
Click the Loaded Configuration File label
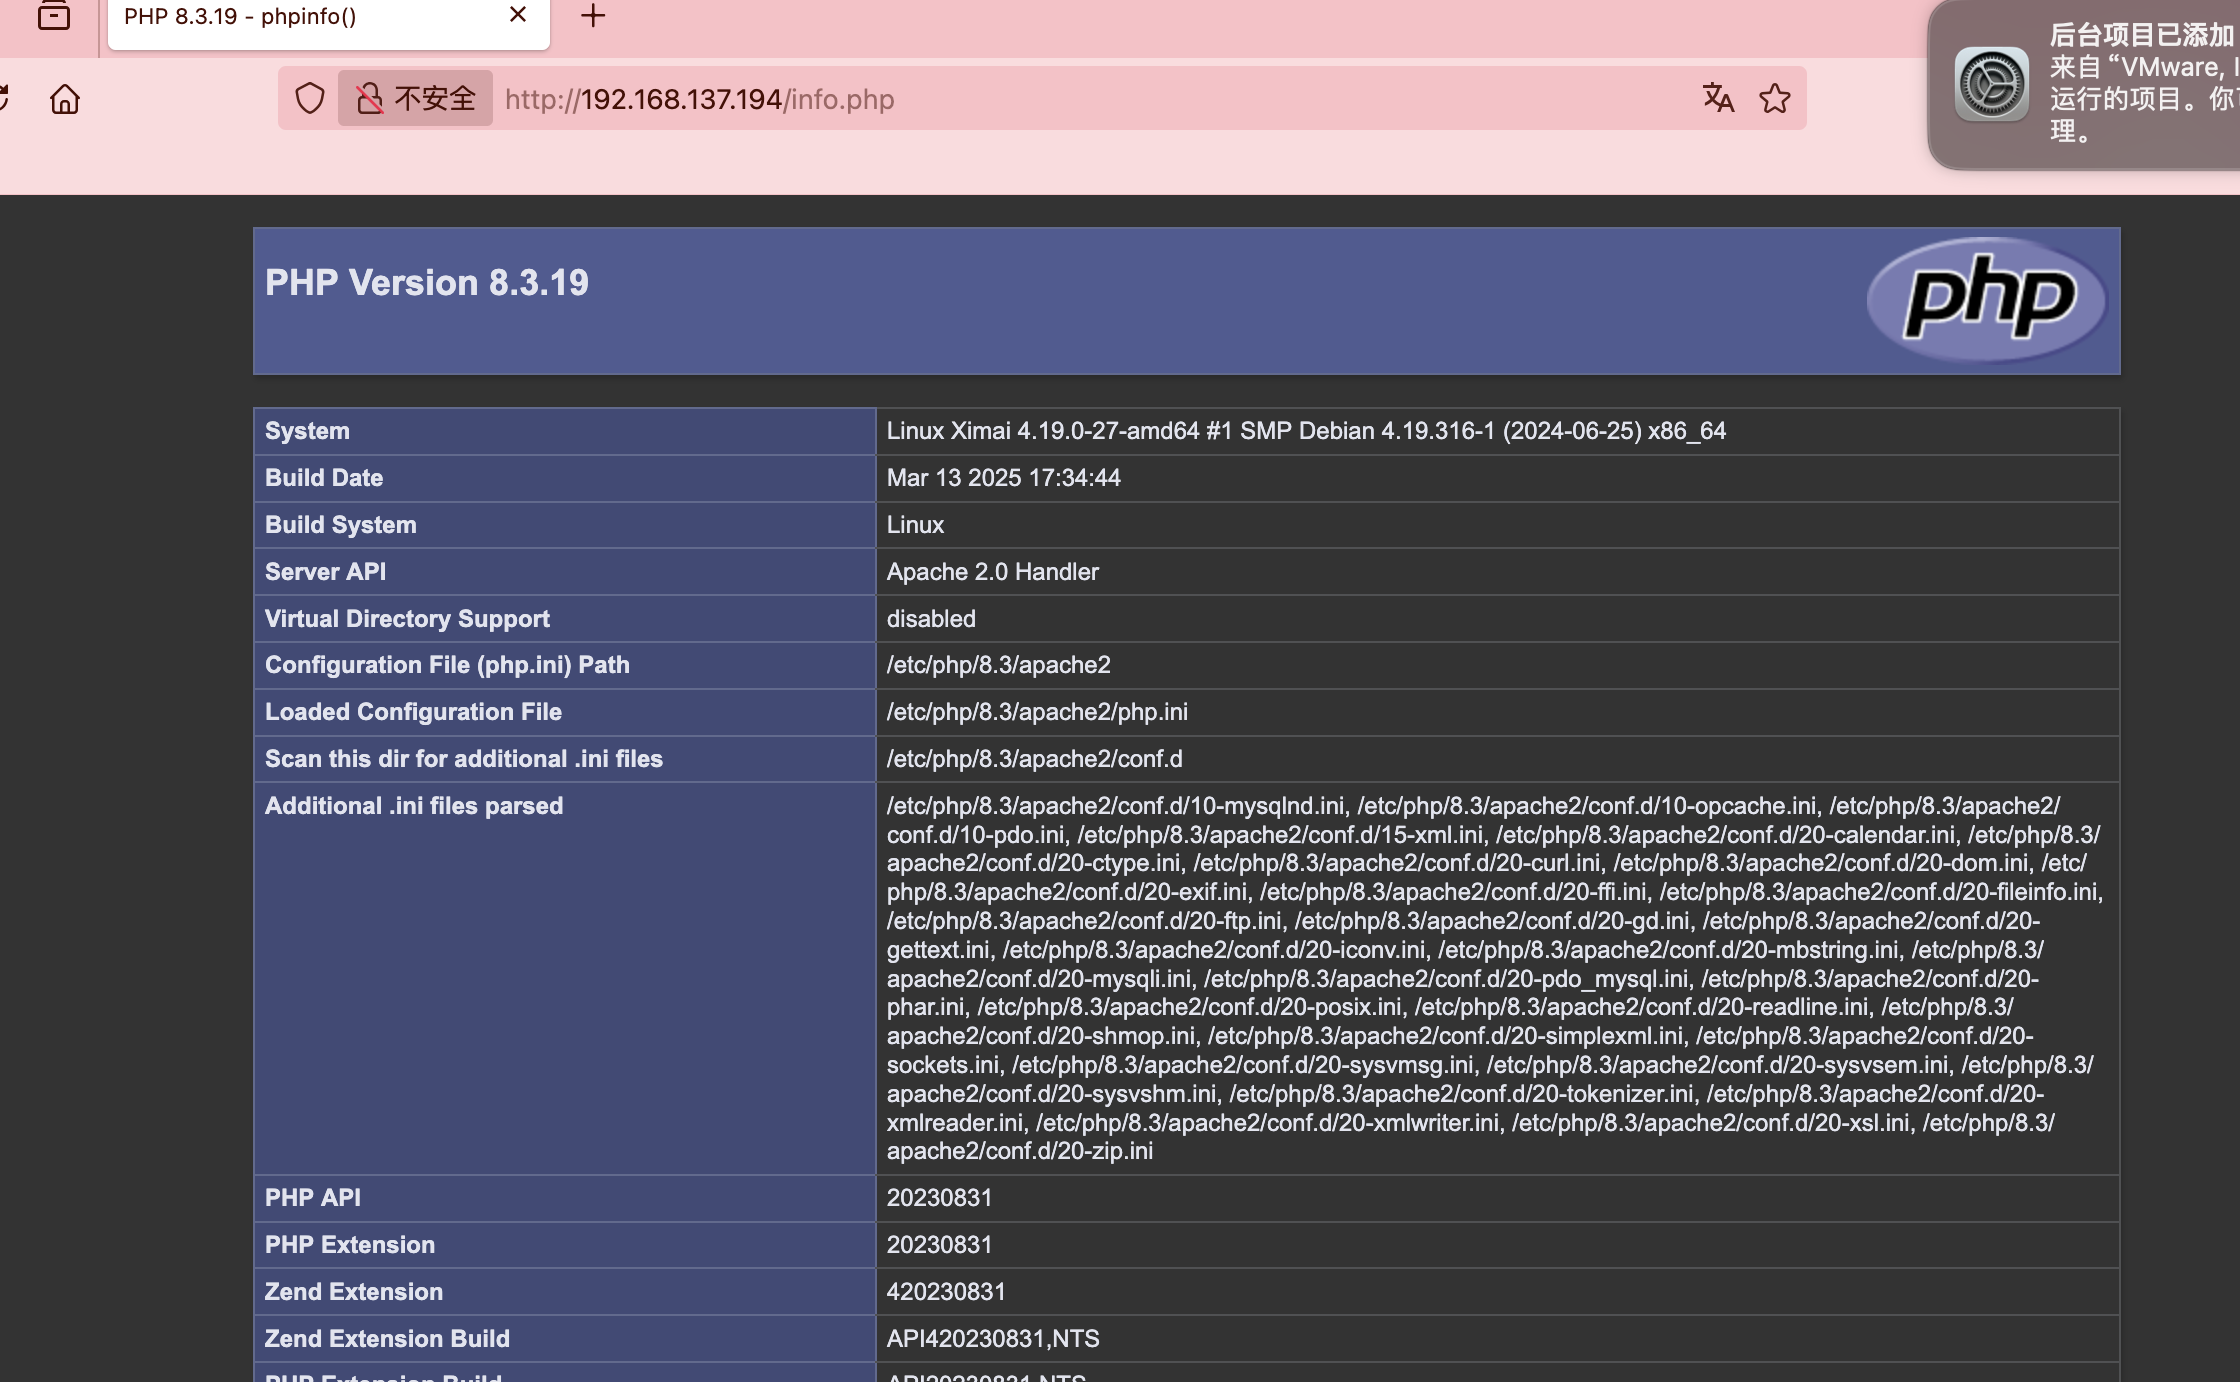(x=413, y=712)
